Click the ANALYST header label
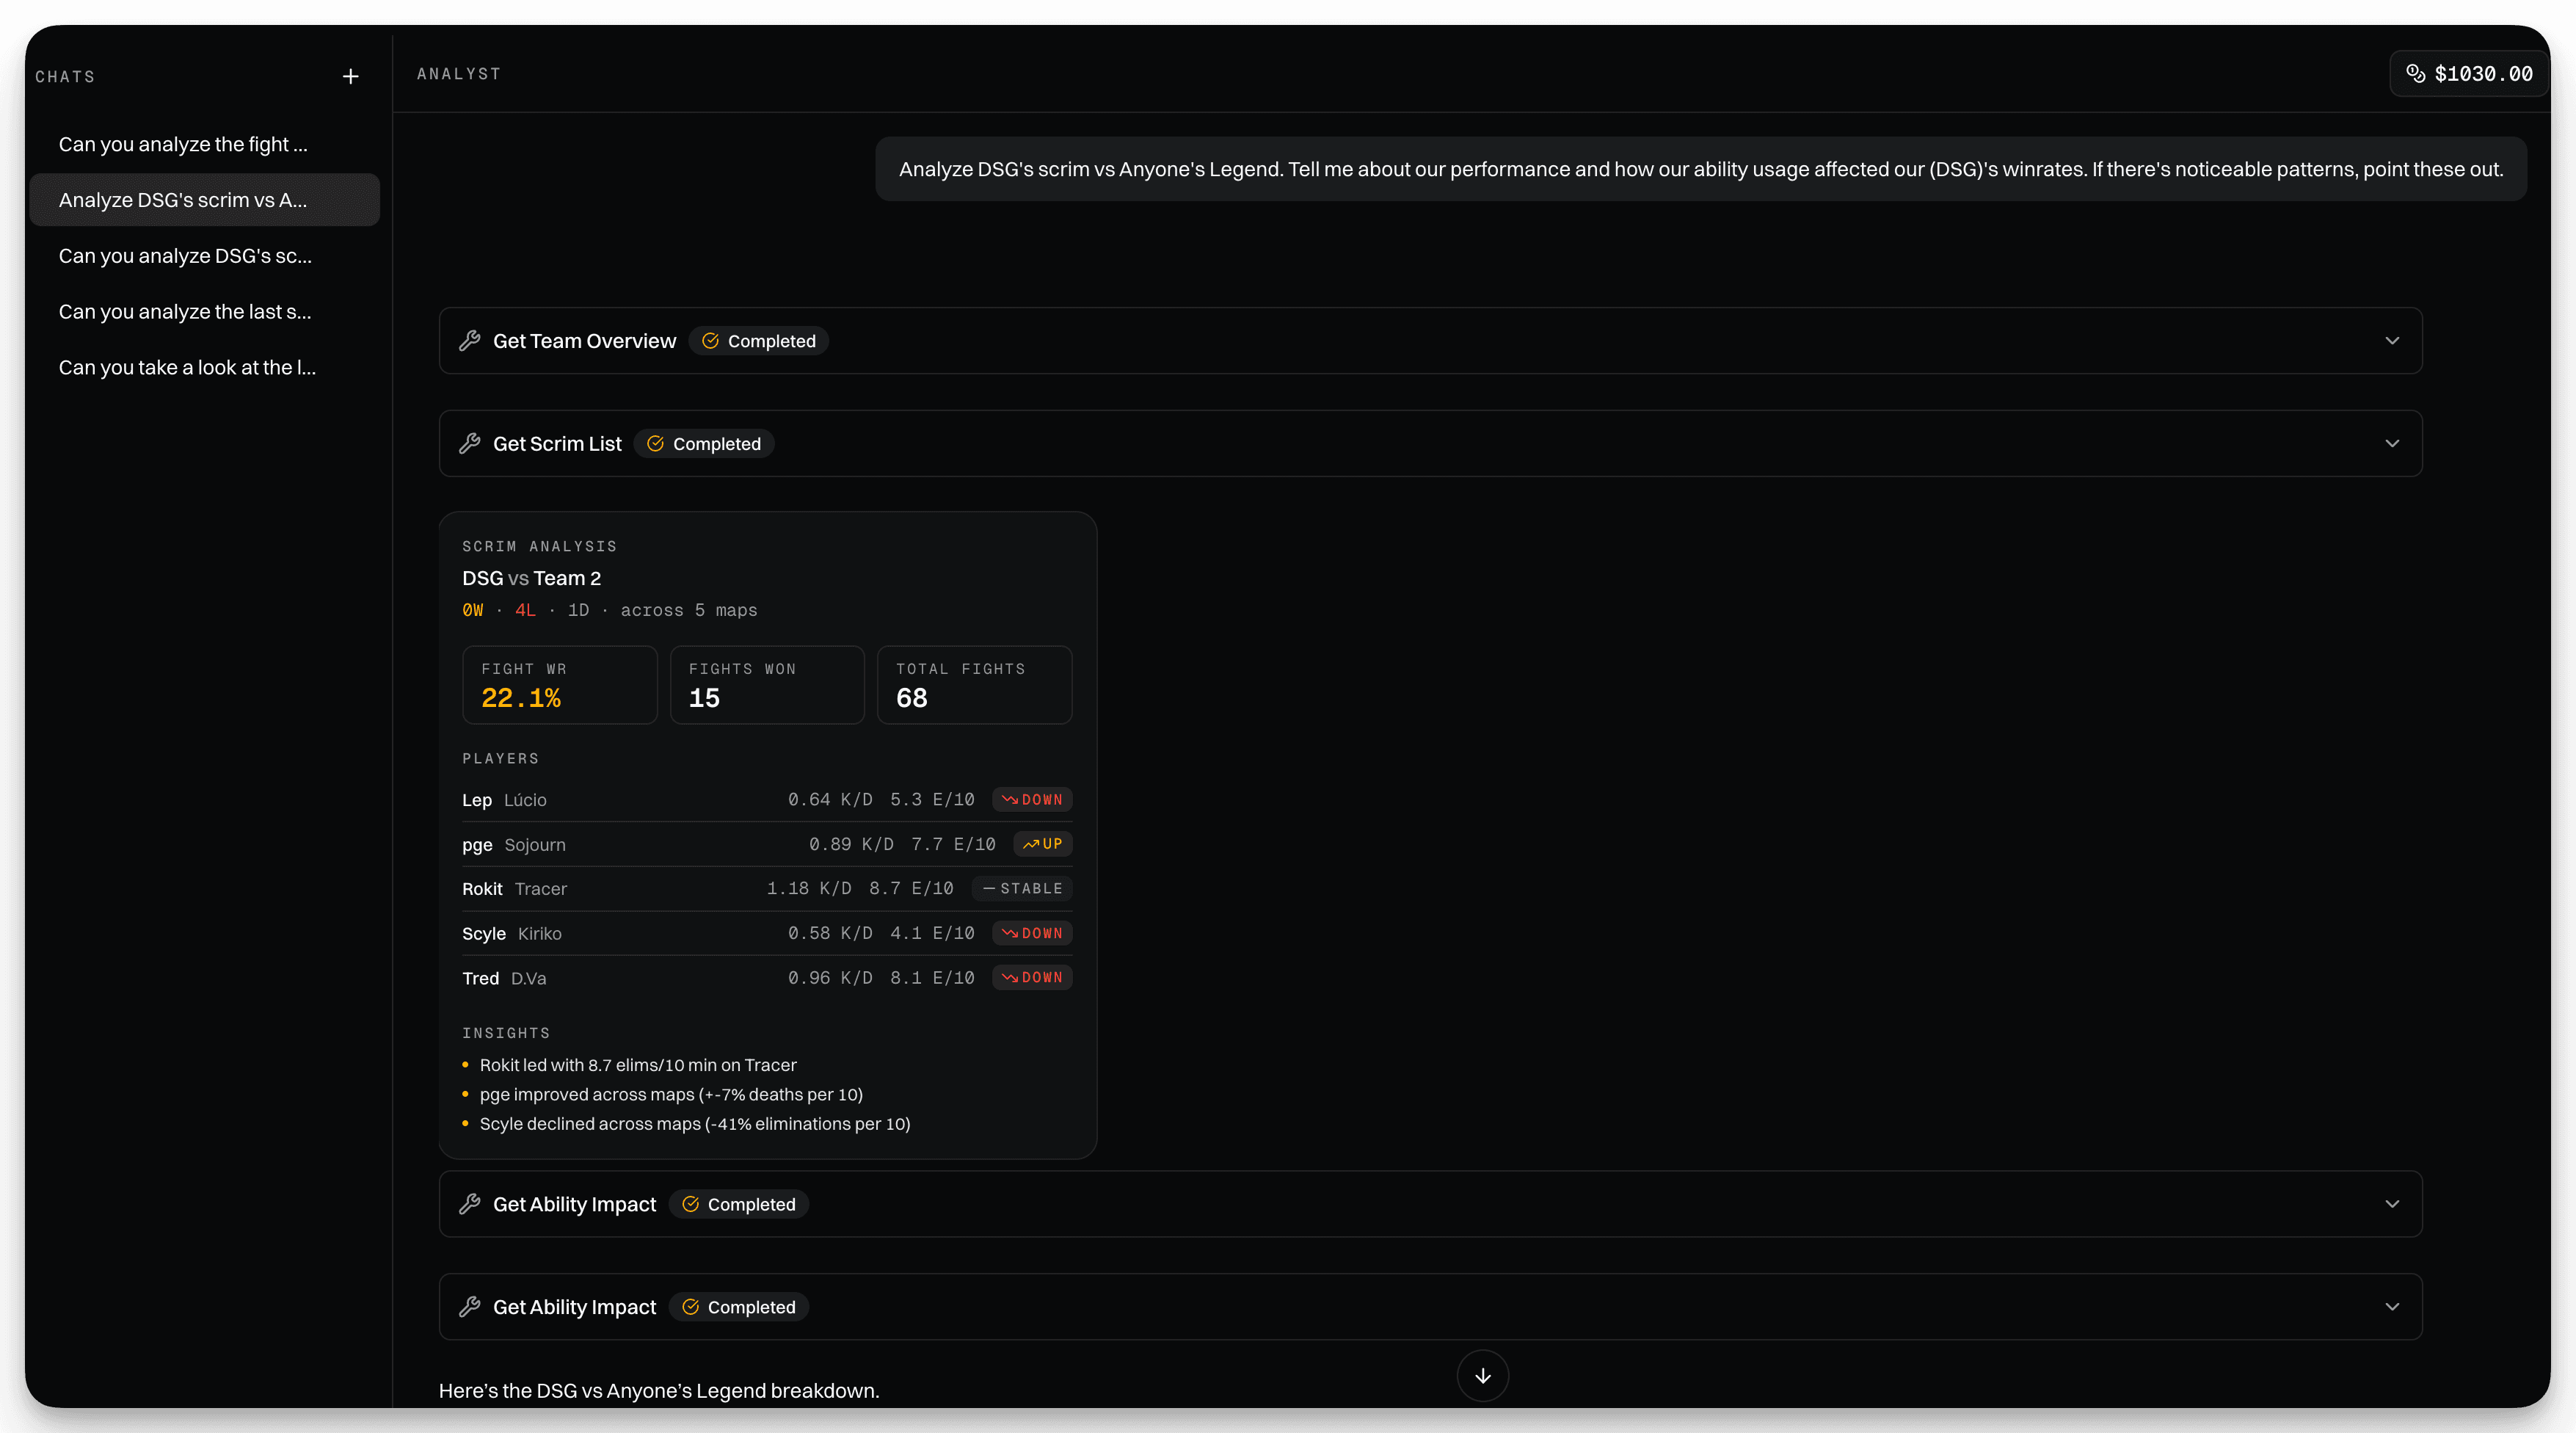Image resolution: width=2576 pixels, height=1433 pixels. [x=459, y=74]
